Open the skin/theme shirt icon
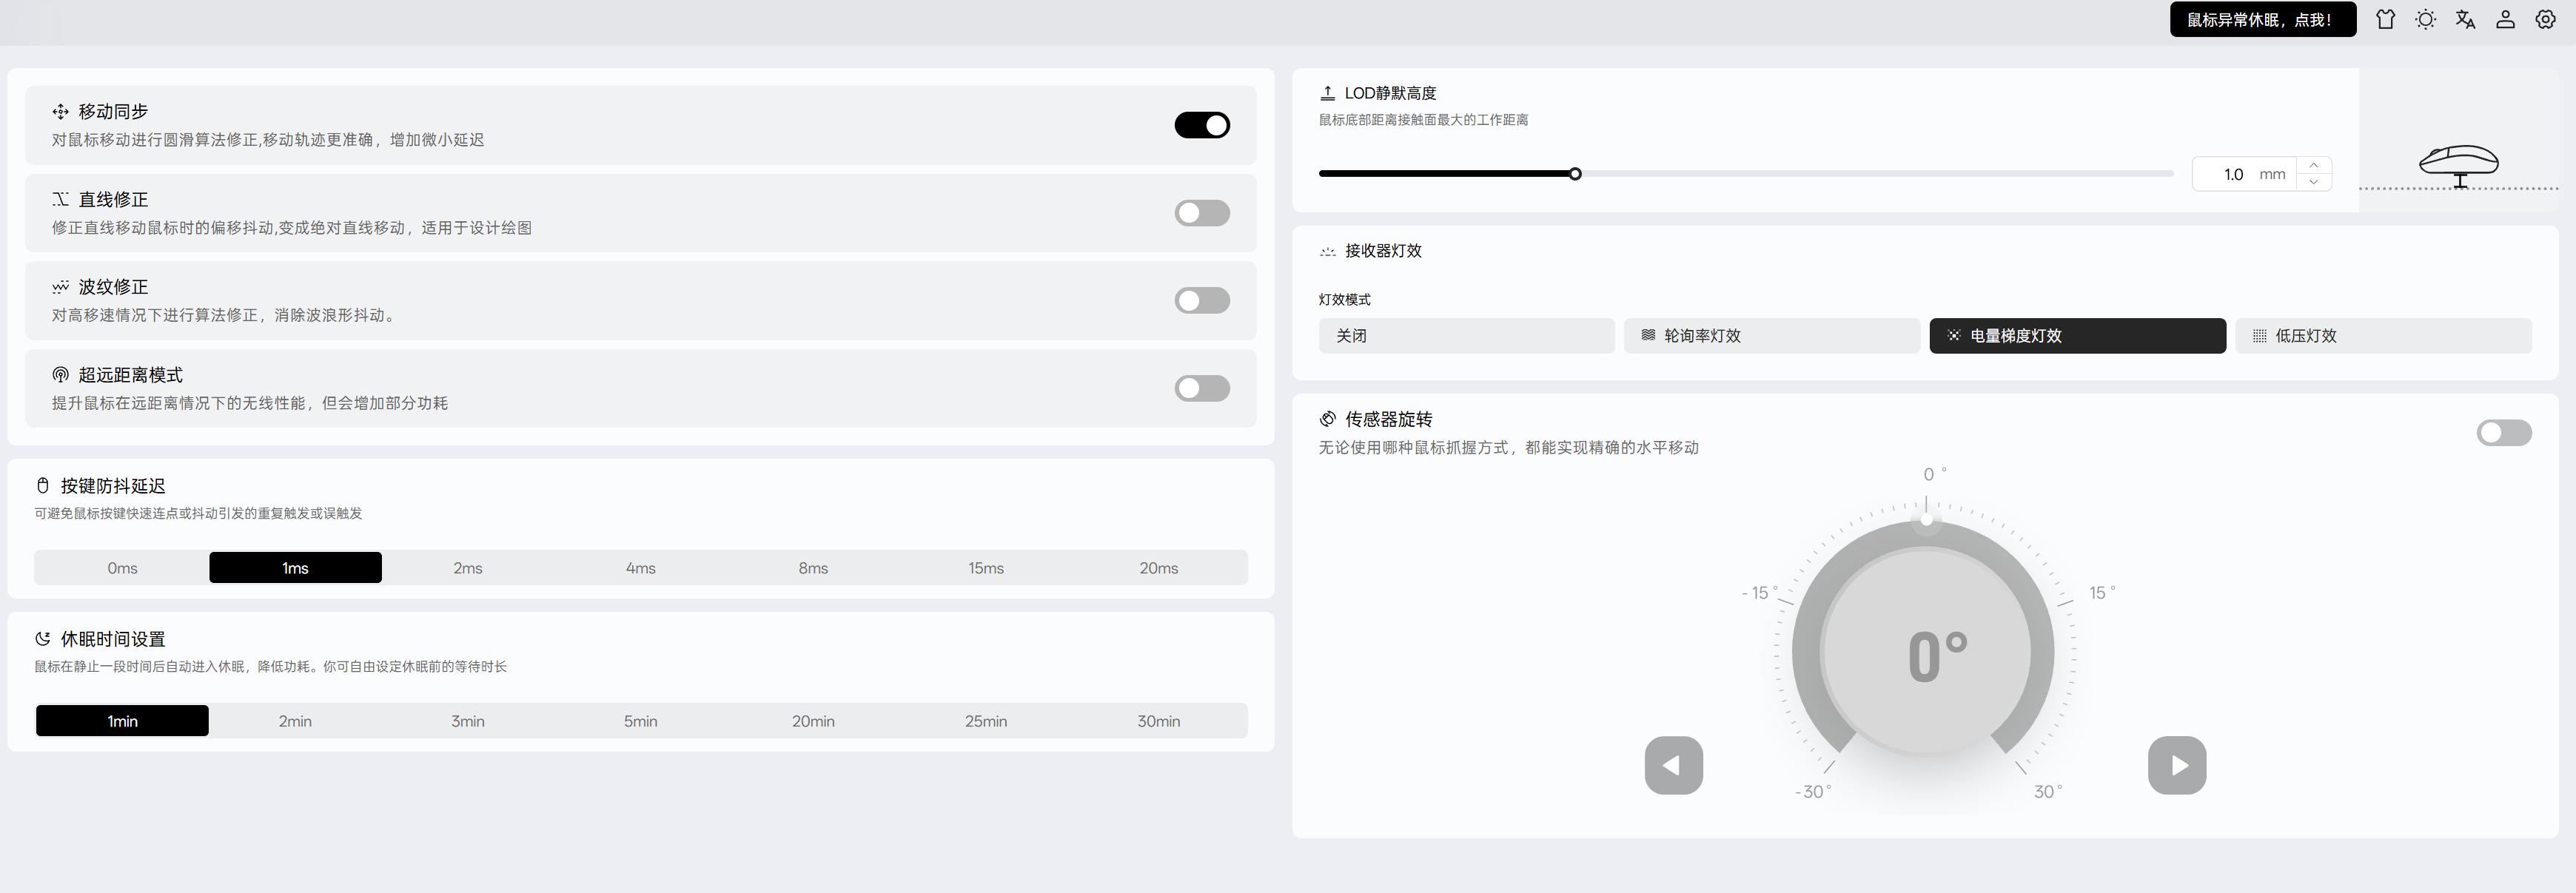 pyautogui.click(x=2386, y=20)
